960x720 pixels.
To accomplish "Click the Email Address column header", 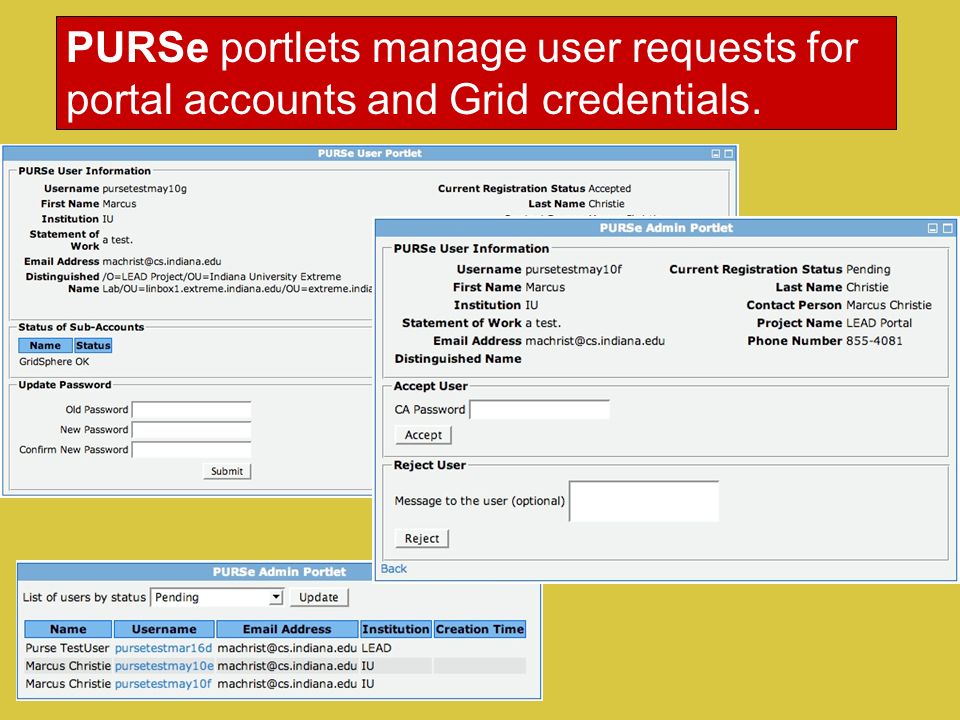I will click(x=287, y=629).
